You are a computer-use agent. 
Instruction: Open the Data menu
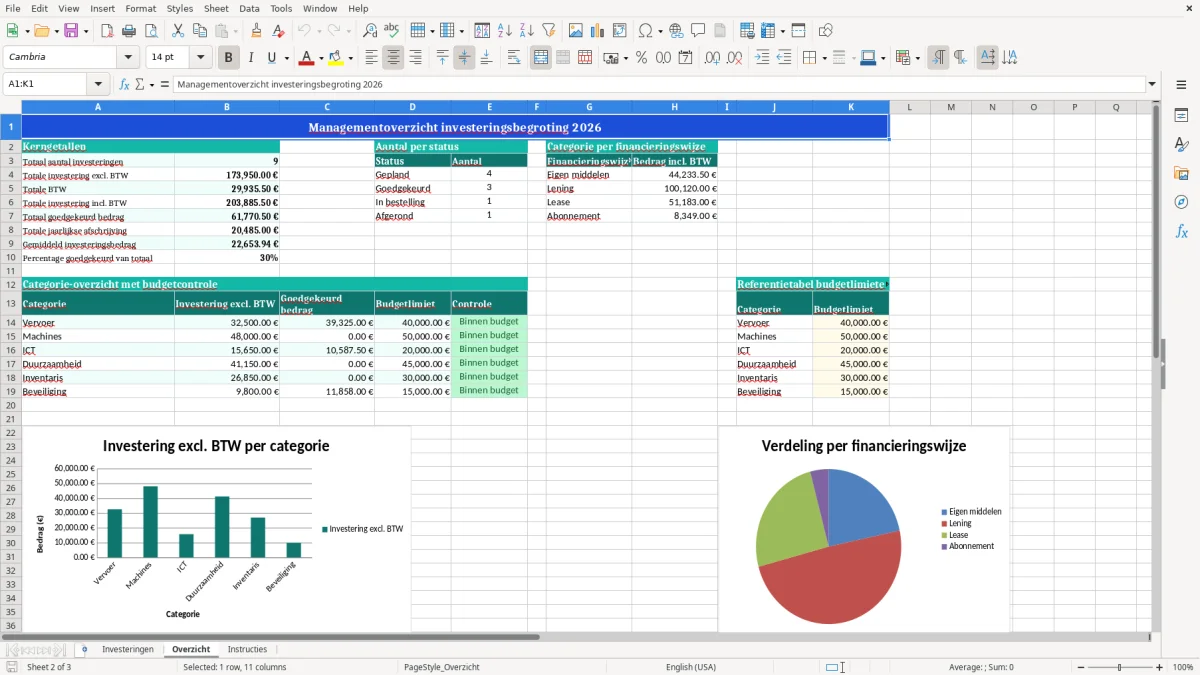pos(249,8)
